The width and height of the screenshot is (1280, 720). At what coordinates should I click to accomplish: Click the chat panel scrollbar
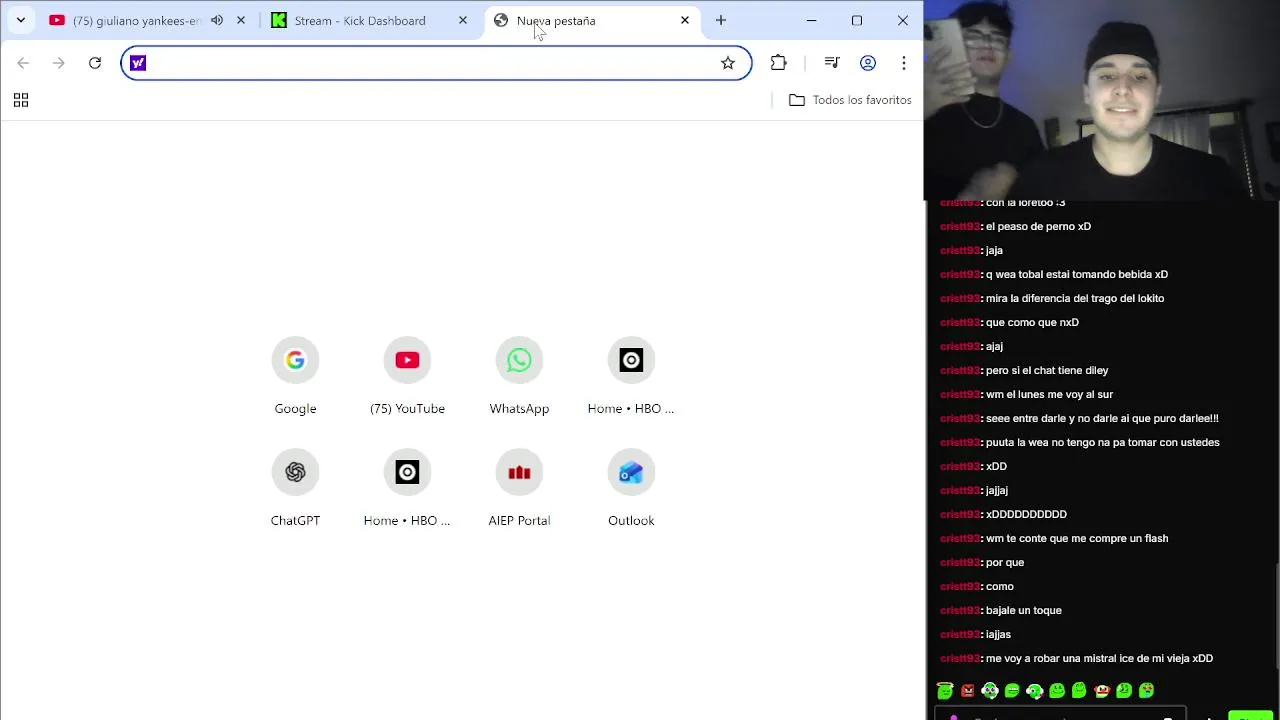point(1276,615)
